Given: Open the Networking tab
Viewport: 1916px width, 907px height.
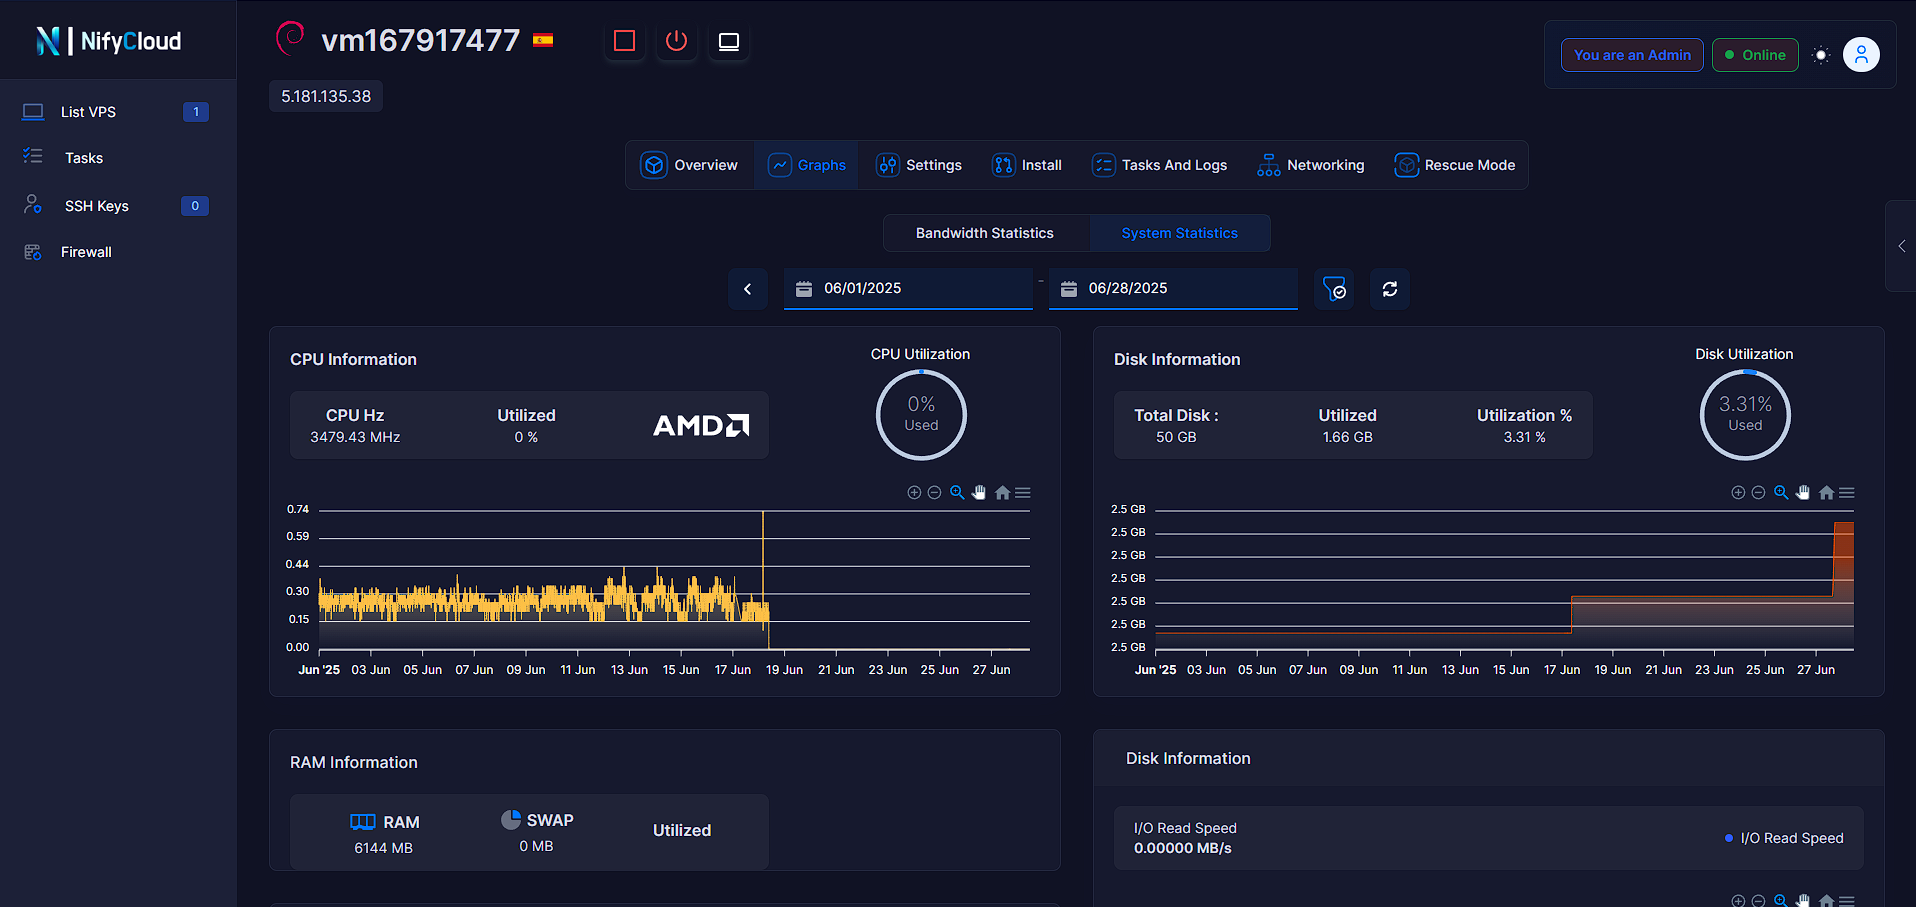Looking at the screenshot, I should coord(1311,165).
